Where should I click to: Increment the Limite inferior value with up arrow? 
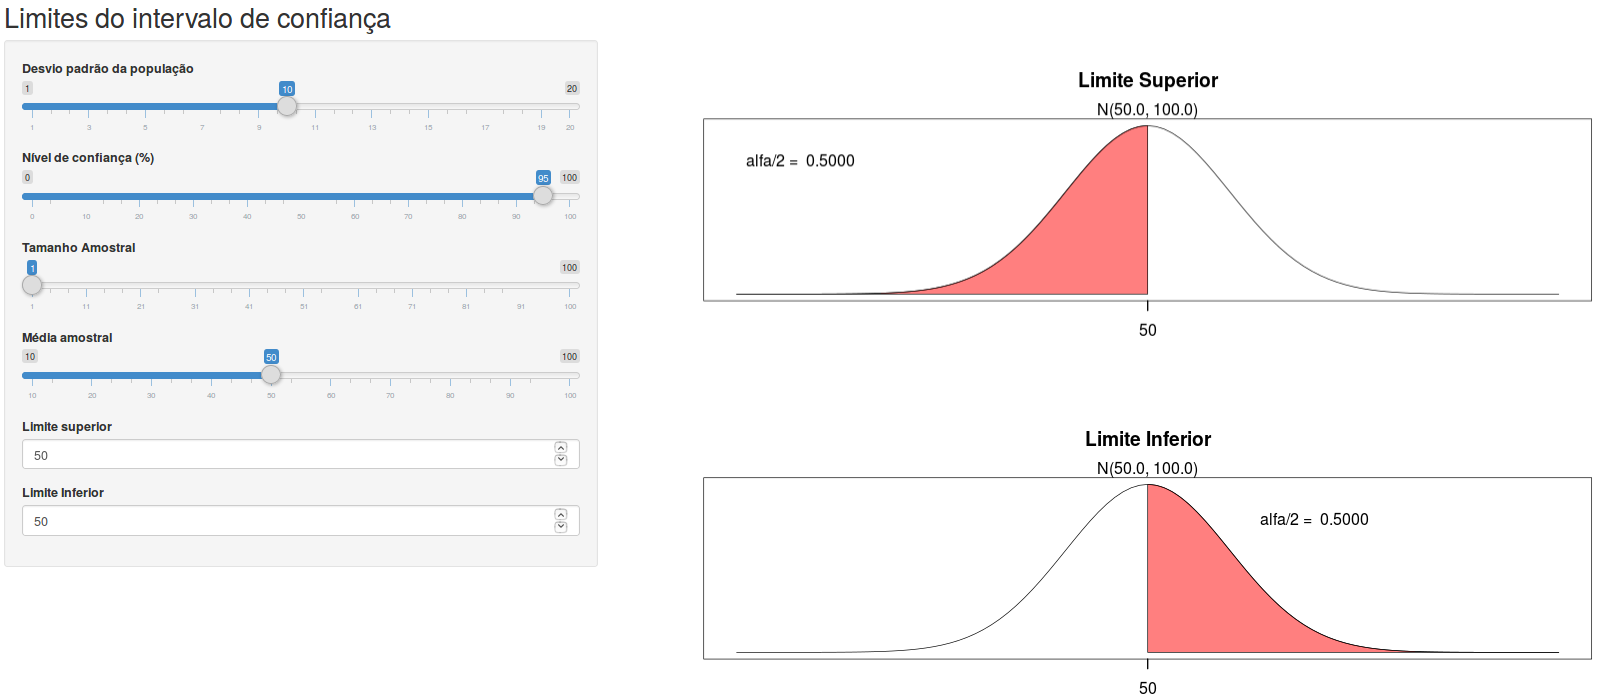[561, 515]
